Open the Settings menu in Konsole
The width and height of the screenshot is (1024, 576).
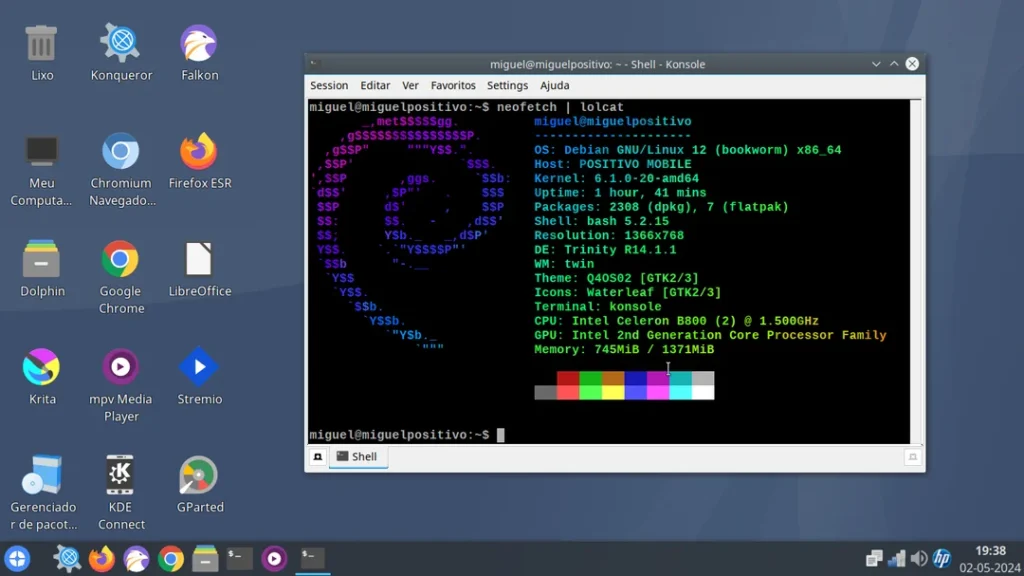point(507,86)
